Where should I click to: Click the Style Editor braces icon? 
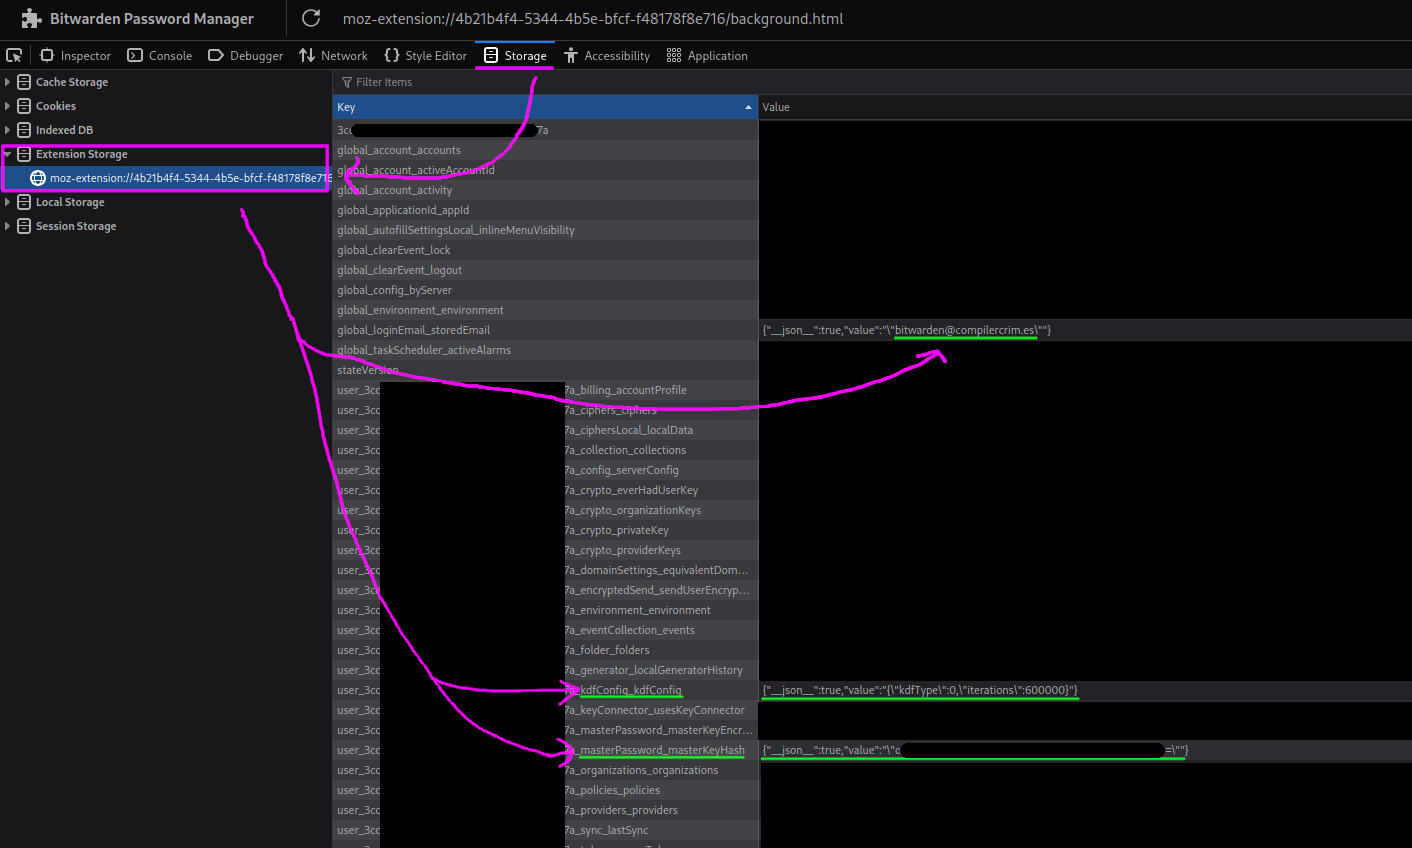coord(392,55)
